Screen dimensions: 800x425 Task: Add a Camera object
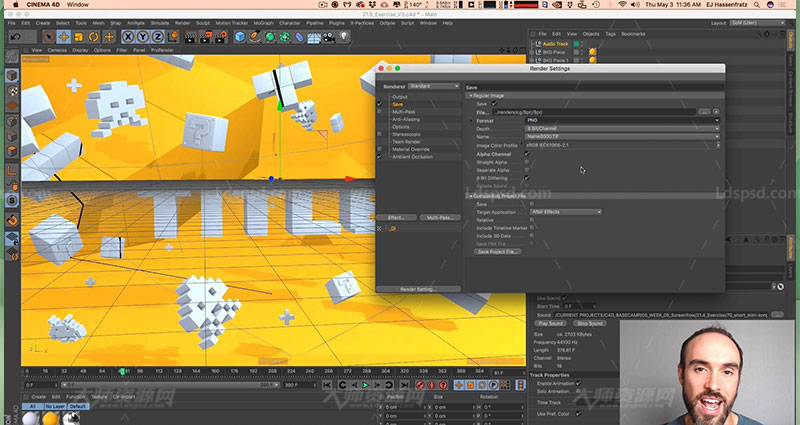329,37
